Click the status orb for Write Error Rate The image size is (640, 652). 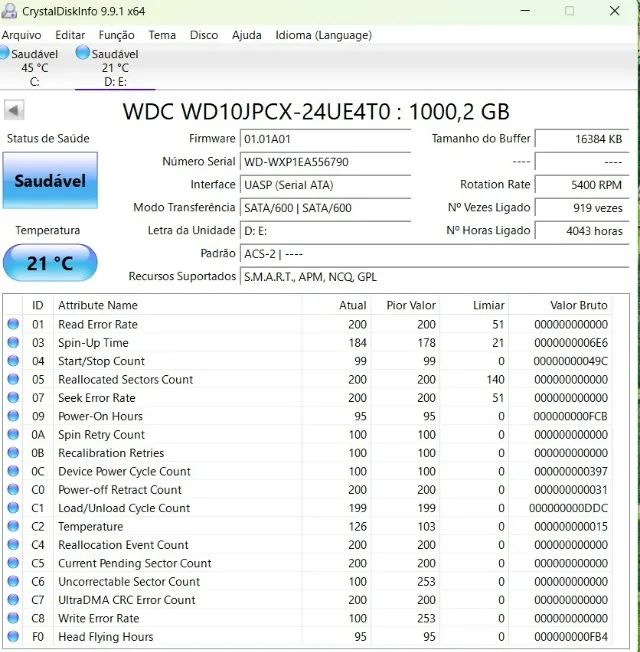coord(13,617)
